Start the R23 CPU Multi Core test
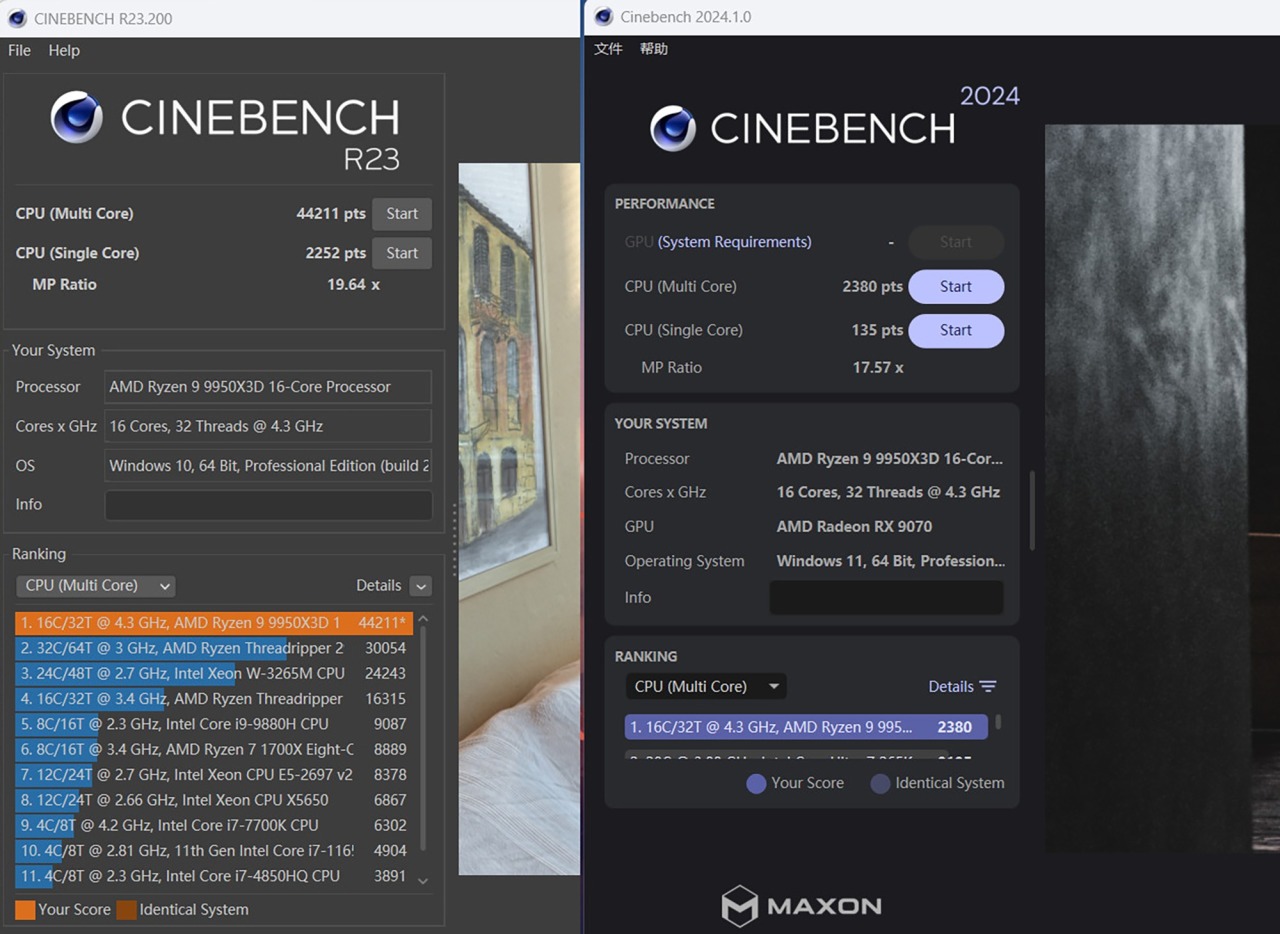This screenshot has width=1280, height=934. [402, 213]
